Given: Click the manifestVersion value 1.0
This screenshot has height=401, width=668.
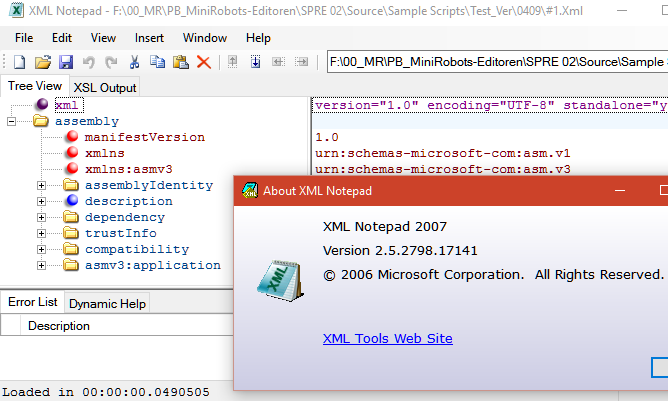Looking at the screenshot, I should point(327,137).
